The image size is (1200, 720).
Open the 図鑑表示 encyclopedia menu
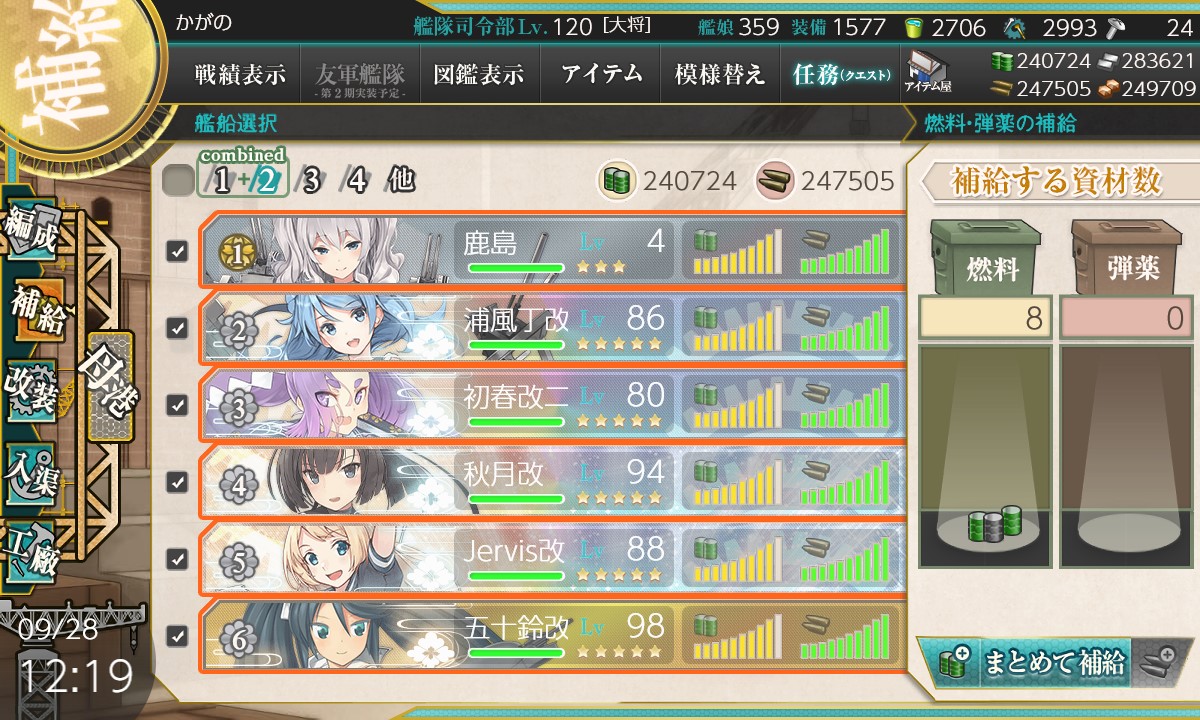coord(479,74)
